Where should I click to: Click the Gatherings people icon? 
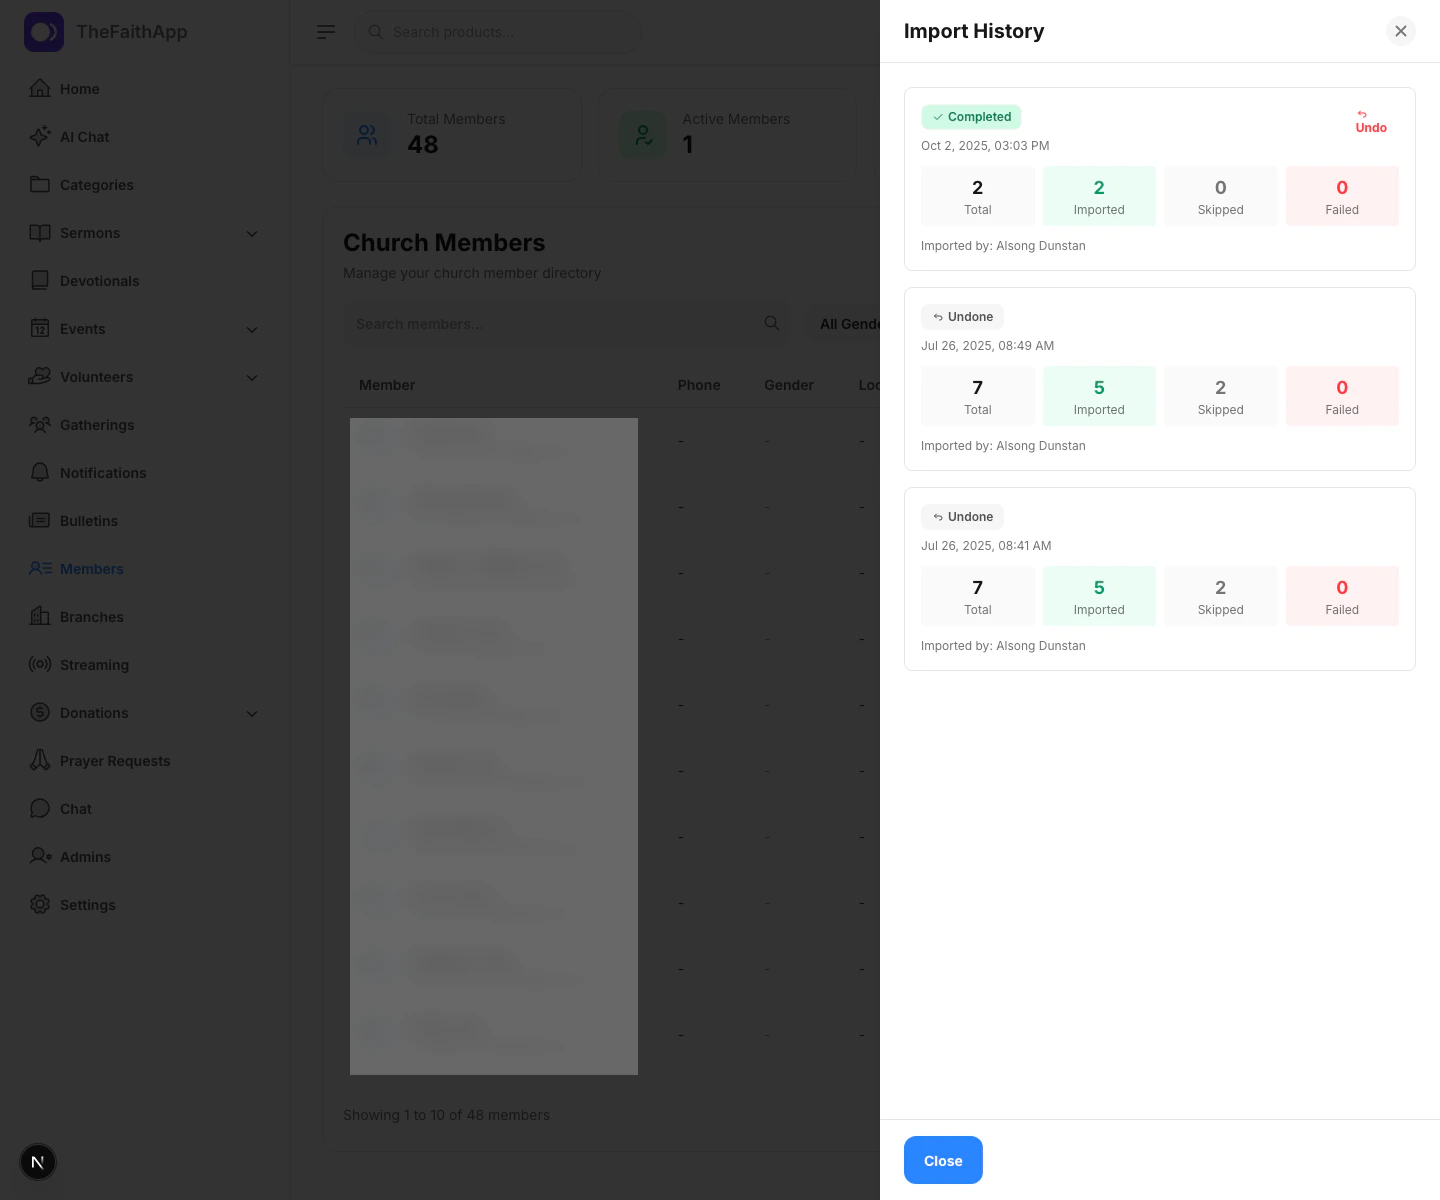click(40, 424)
